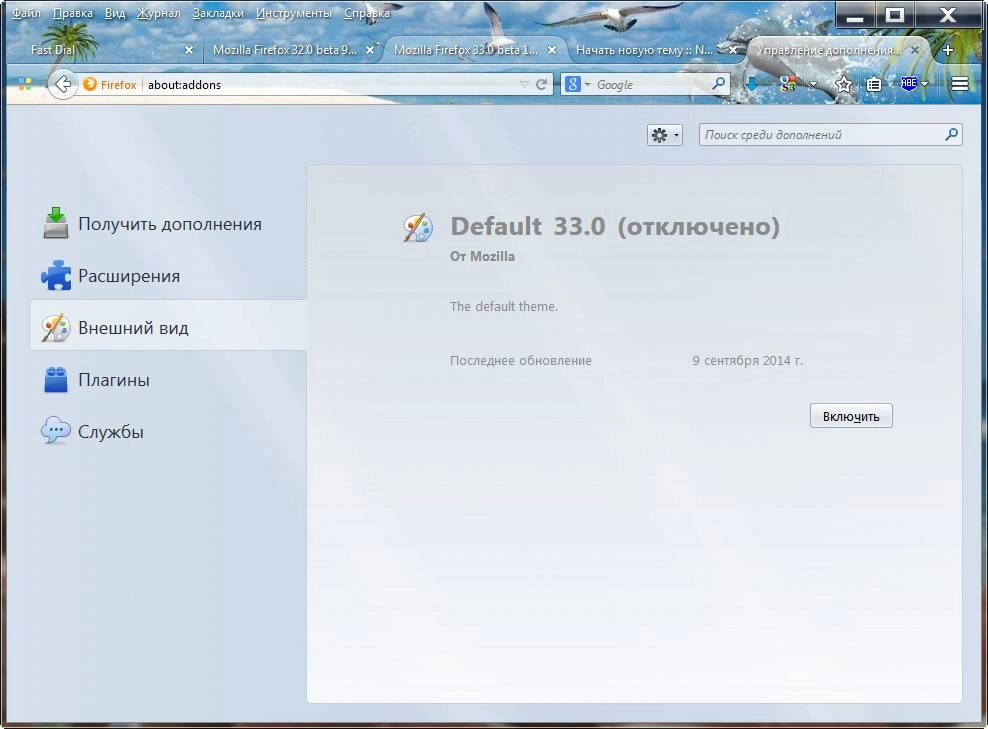Open the Вид menu
Image resolution: width=988 pixels, height=729 pixels.
[115, 13]
